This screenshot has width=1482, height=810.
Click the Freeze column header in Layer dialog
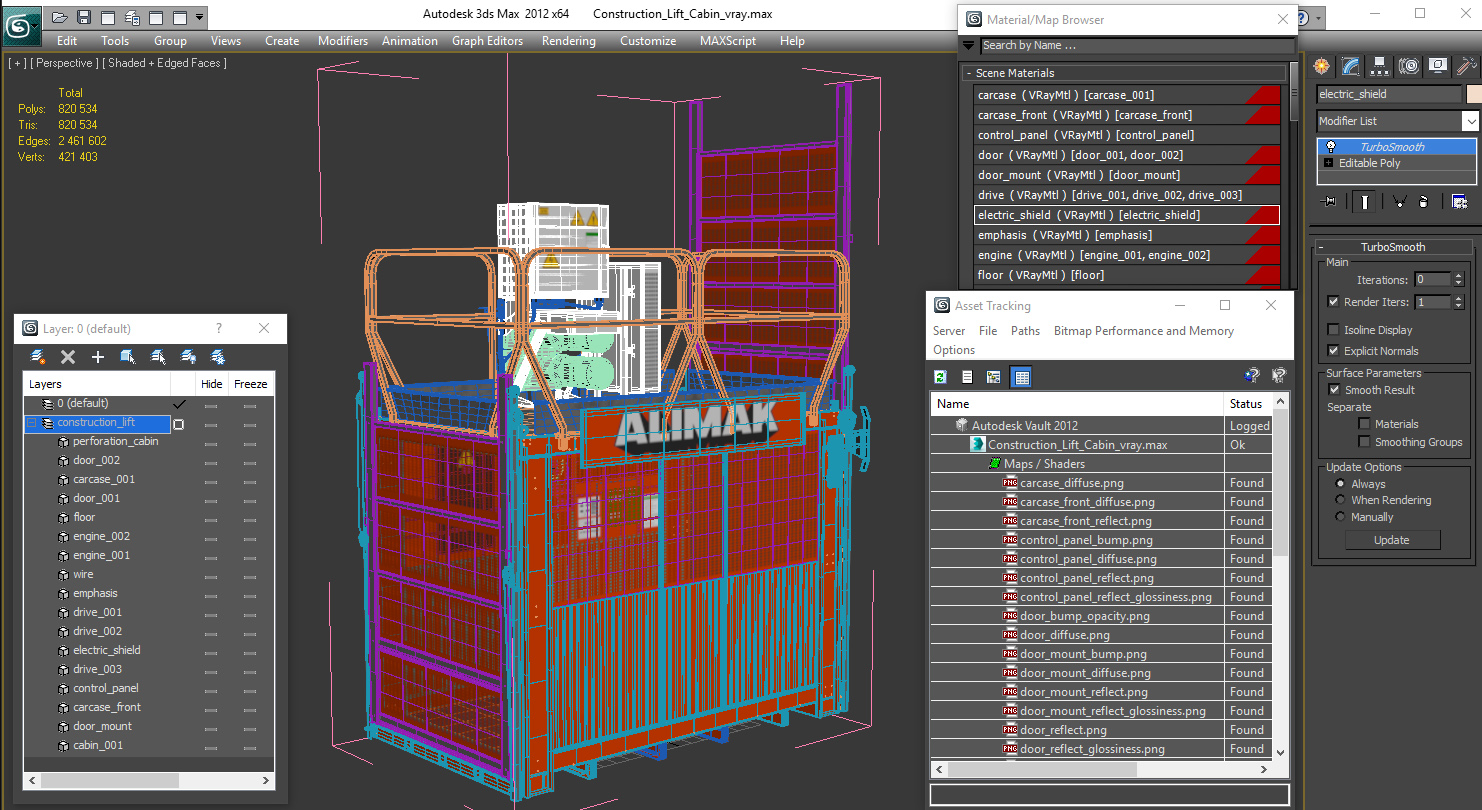coord(250,384)
